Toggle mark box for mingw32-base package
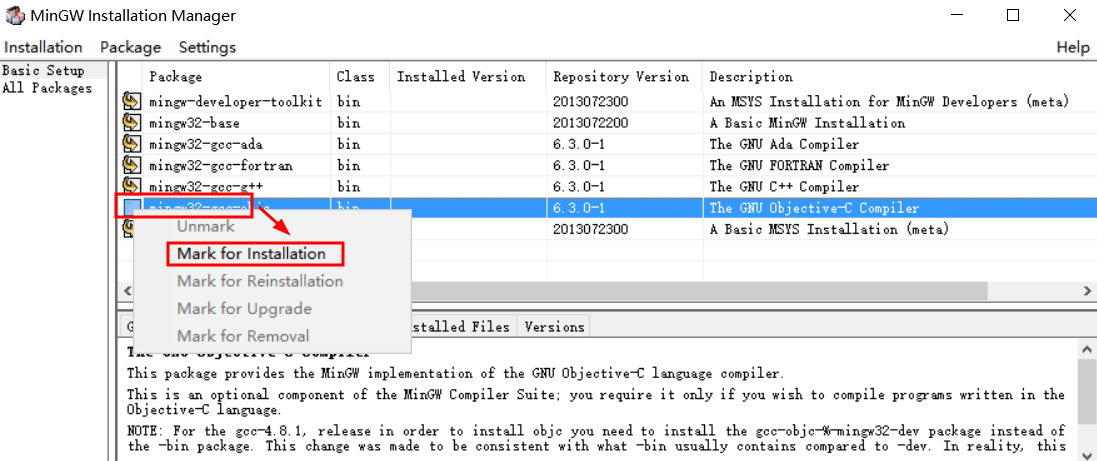Viewport: 1097px width, 461px height. point(131,123)
